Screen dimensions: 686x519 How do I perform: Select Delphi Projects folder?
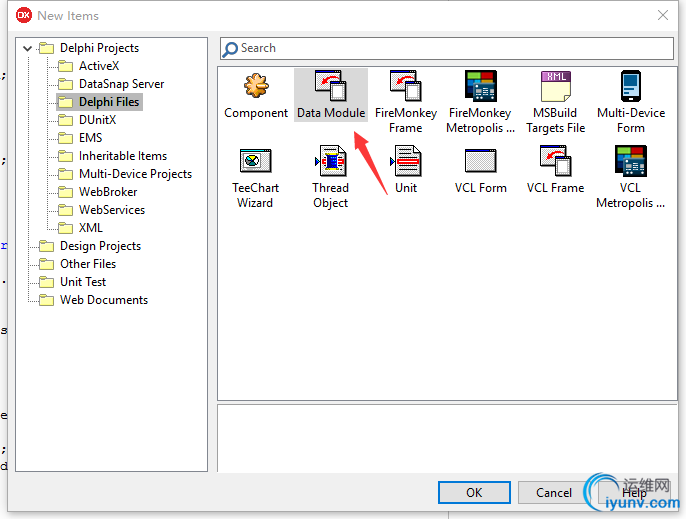(x=89, y=48)
